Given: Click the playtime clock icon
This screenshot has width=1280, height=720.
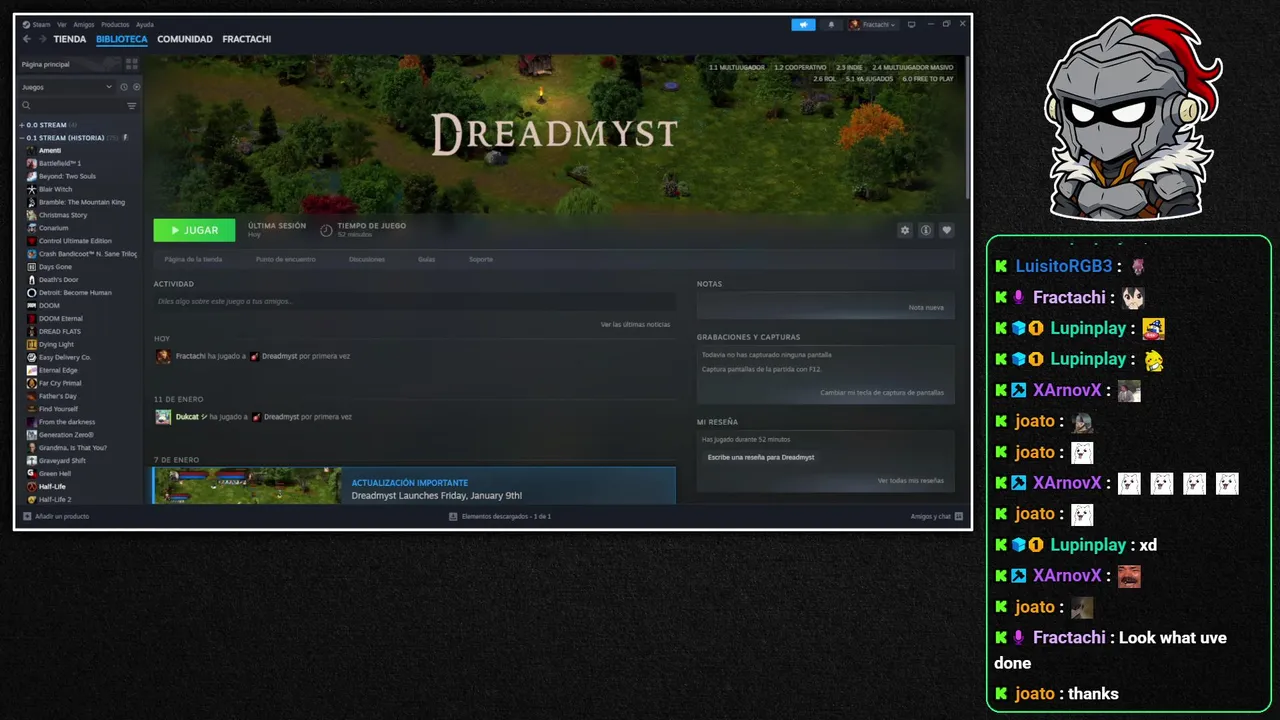Looking at the screenshot, I should click(326, 230).
